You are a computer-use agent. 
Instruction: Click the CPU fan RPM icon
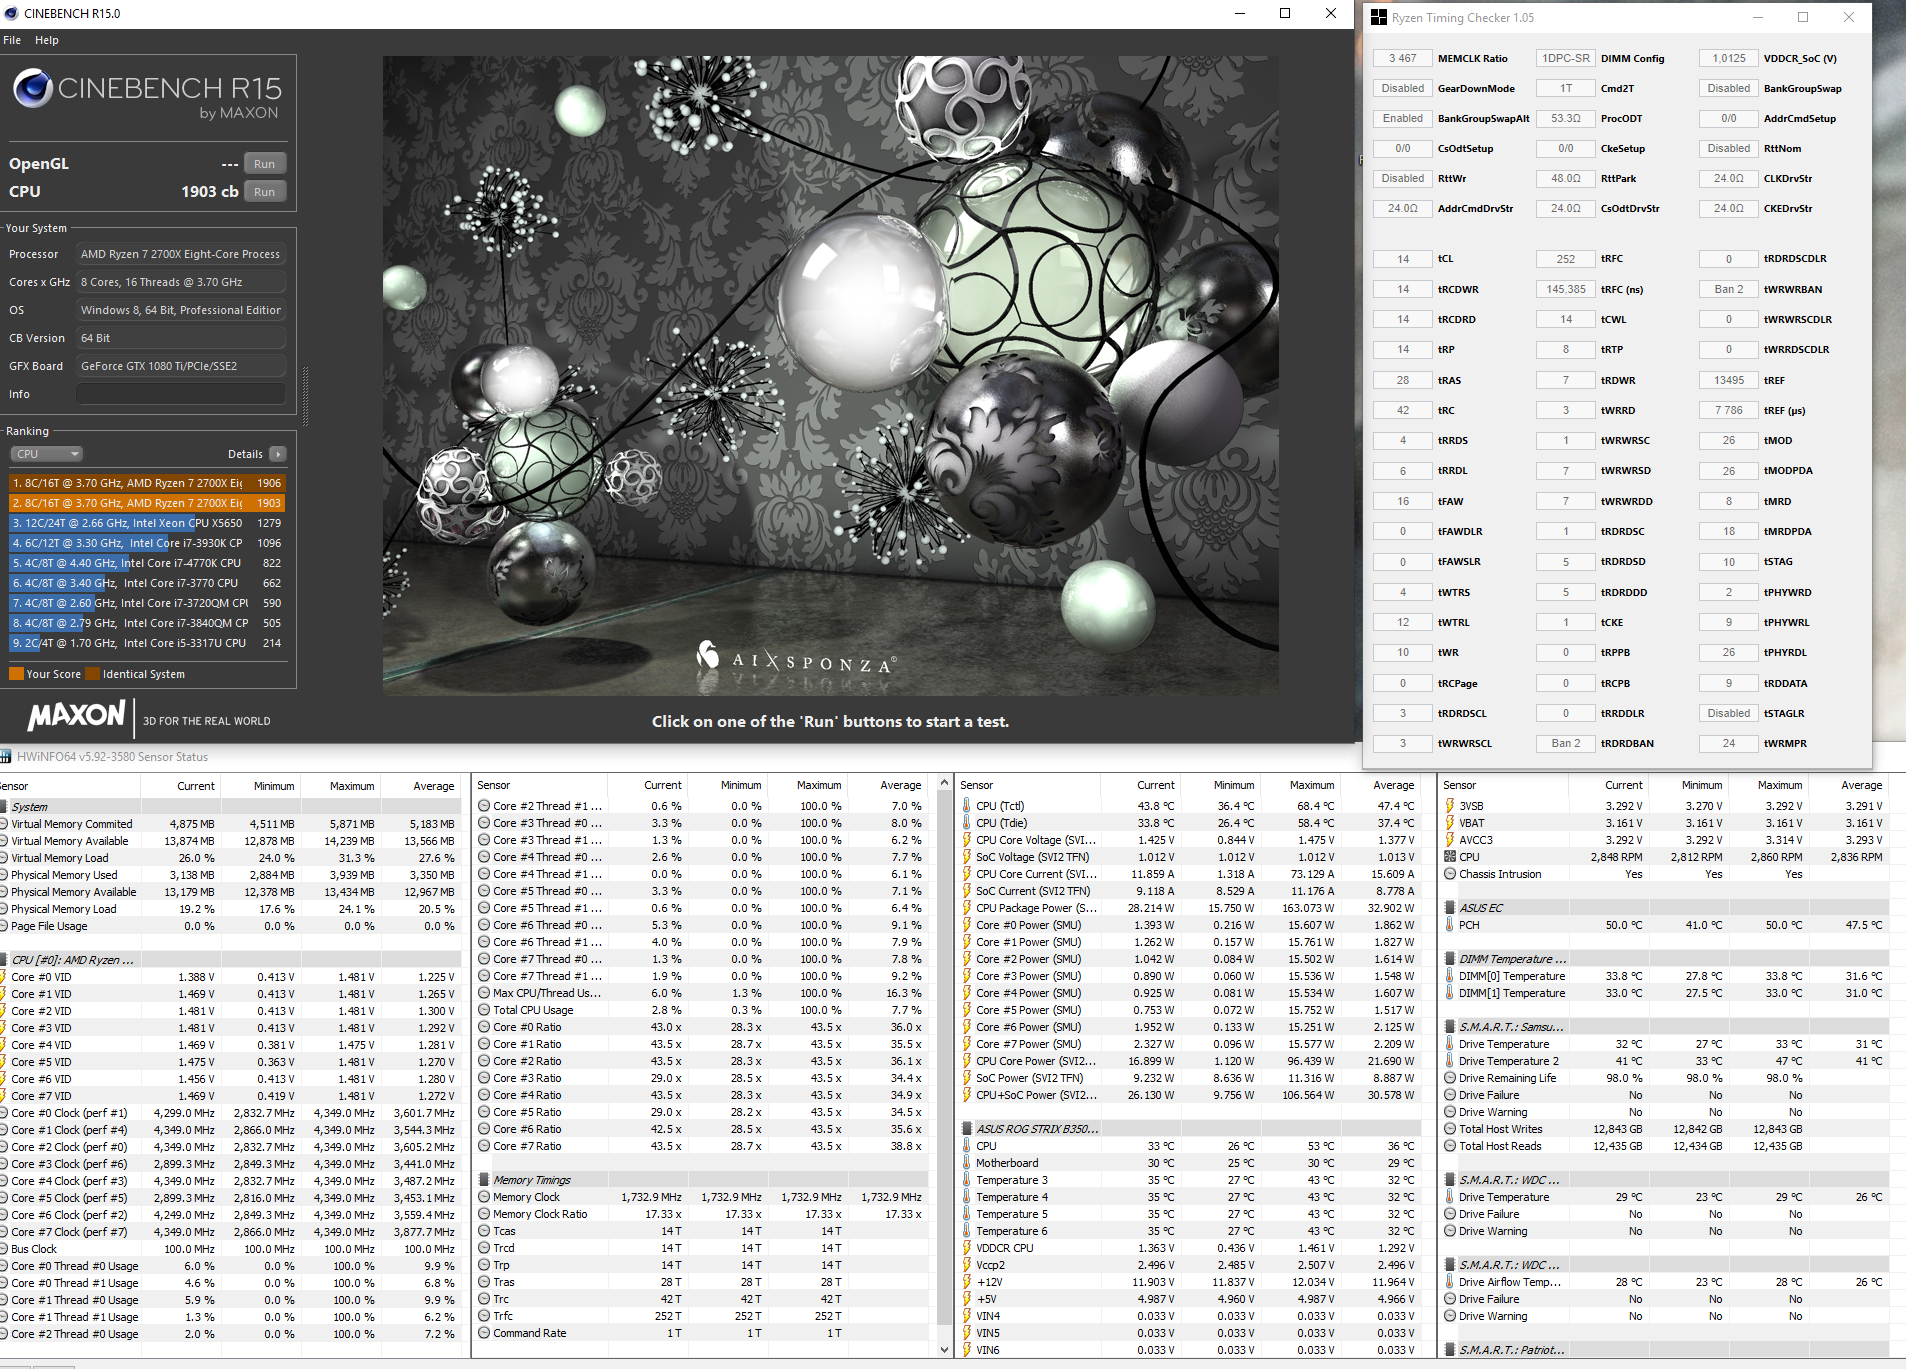pyautogui.click(x=1450, y=857)
